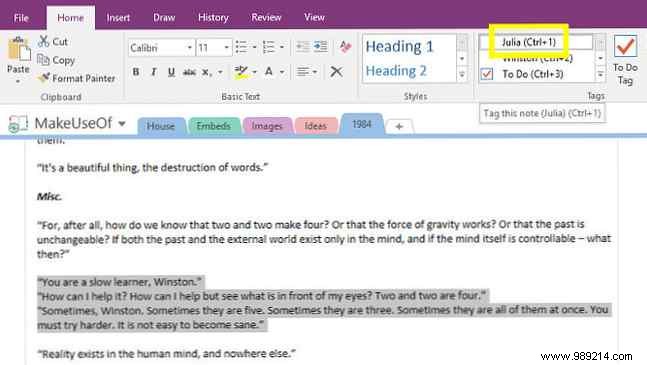Activate Format Painter
Screen dimensions: 647x365
click(76, 78)
